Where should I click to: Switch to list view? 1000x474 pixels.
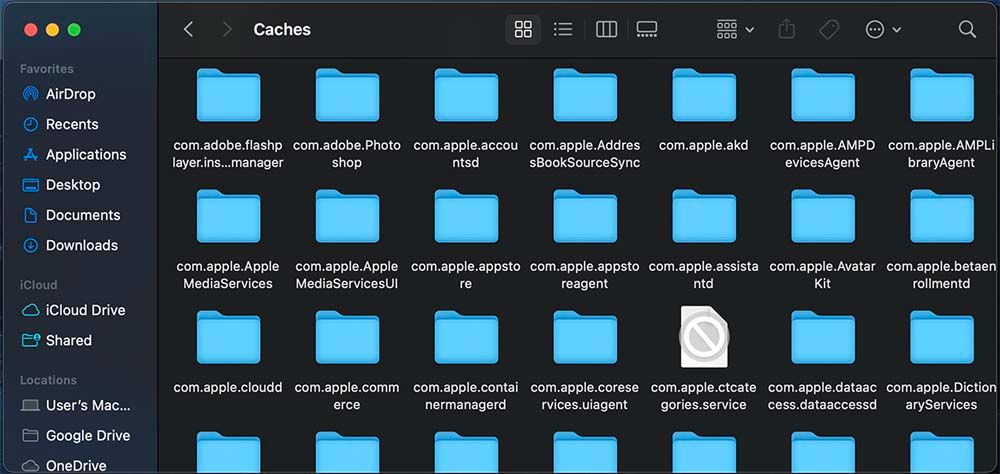[x=562, y=29]
